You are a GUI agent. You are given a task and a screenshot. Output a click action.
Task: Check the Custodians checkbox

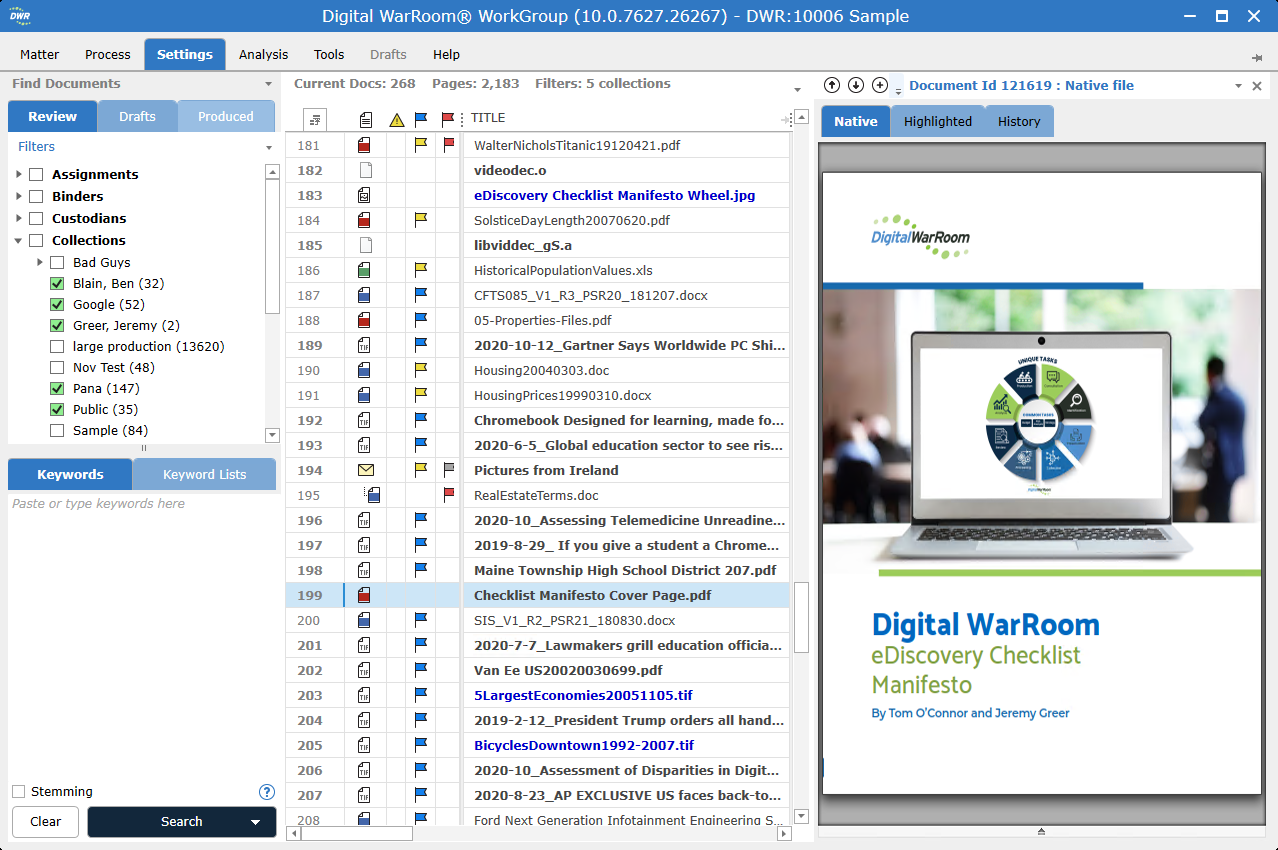coord(36,219)
